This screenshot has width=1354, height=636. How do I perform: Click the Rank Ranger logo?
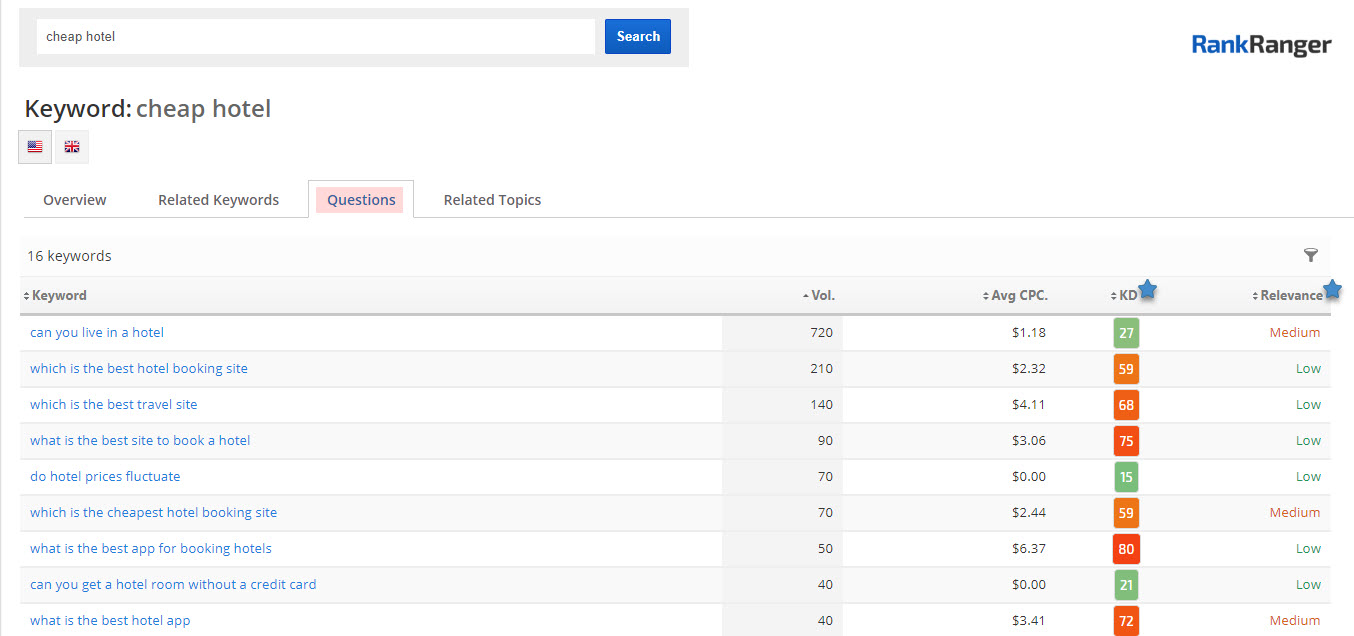[x=1261, y=45]
